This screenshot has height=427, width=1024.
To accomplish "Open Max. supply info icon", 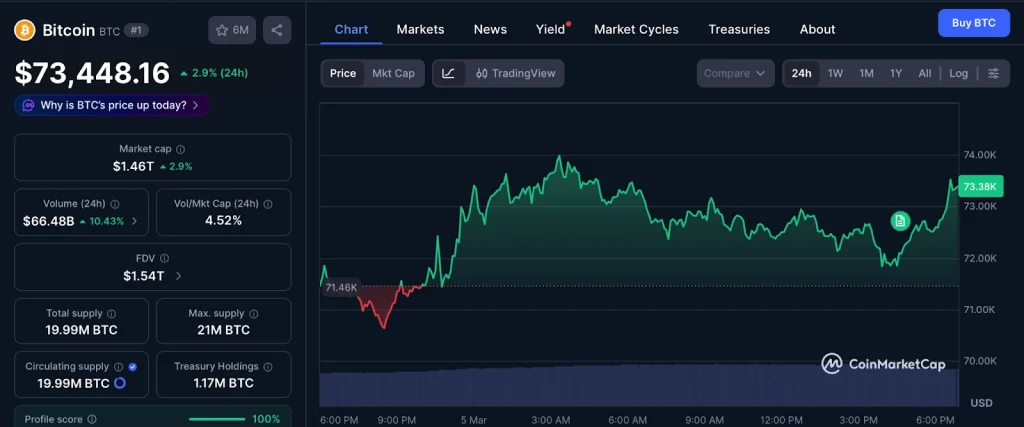I will [x=254, y=313].
